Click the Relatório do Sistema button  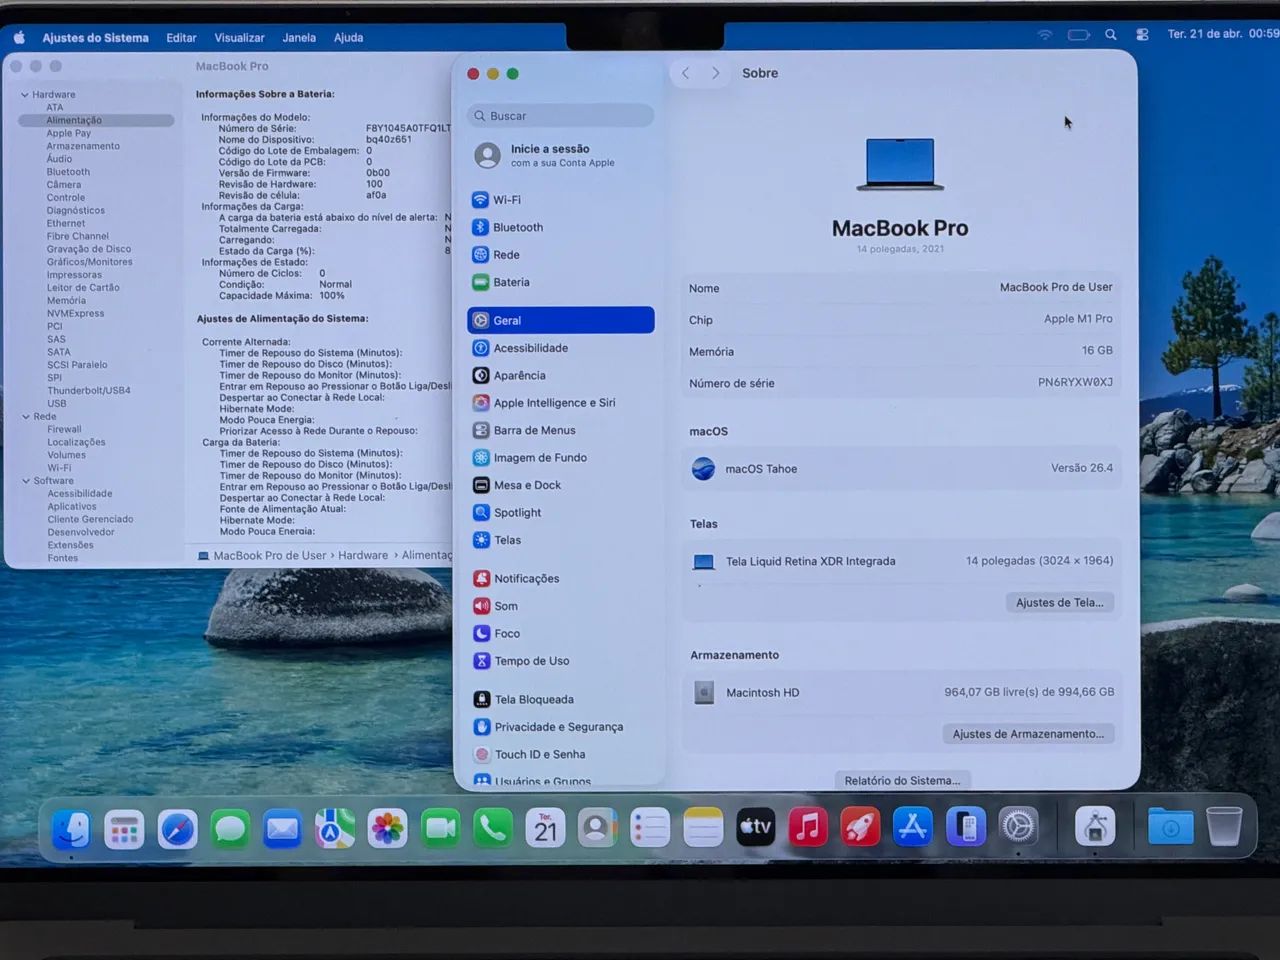click(902, 781)
